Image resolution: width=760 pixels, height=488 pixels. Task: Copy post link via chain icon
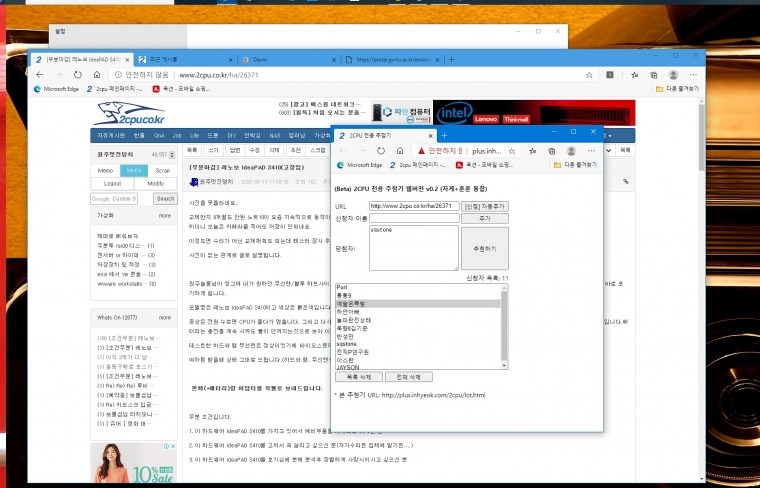tap(626, 182)
